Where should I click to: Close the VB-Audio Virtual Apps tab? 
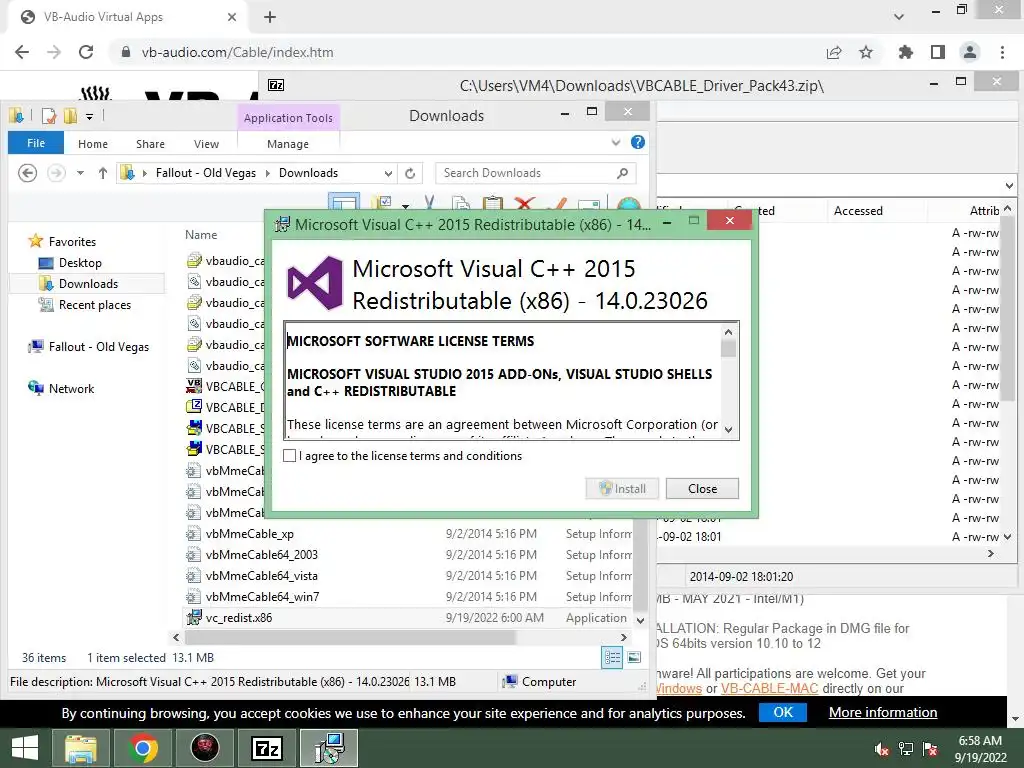click(x=232, y=17)
